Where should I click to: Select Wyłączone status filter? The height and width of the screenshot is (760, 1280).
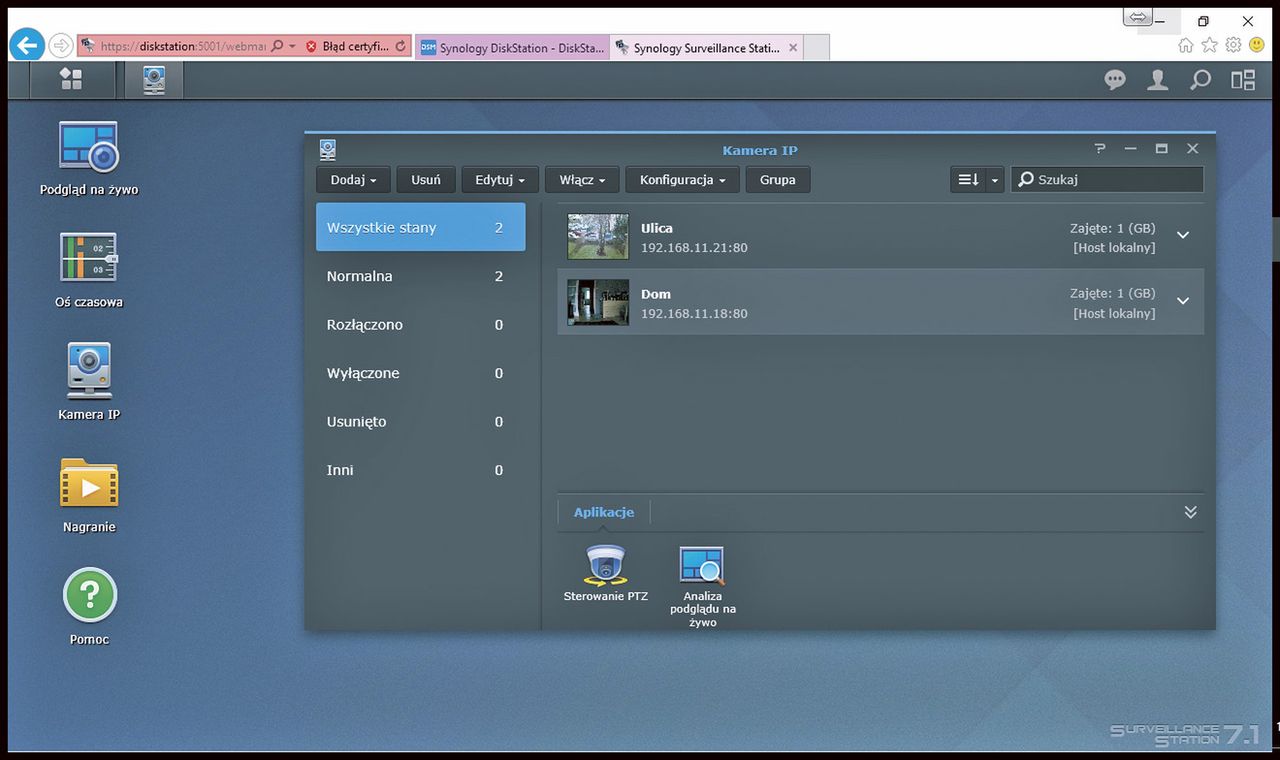(420, 373)
